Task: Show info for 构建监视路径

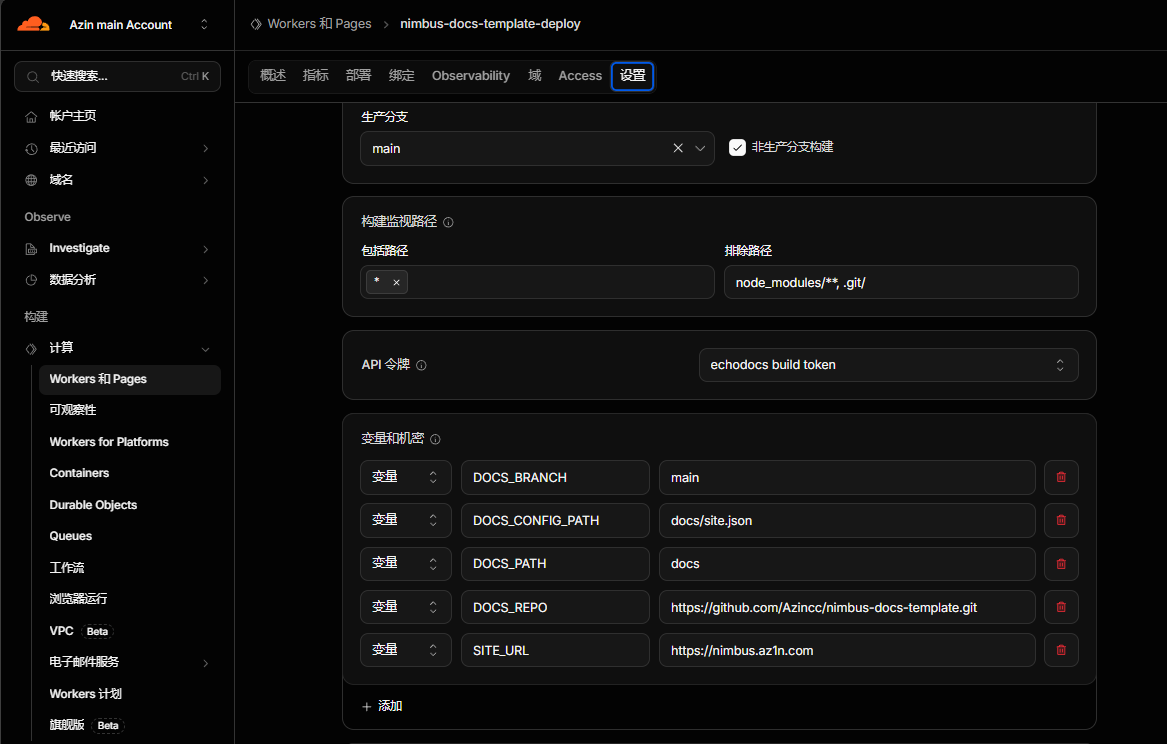Action: [448, 222]
